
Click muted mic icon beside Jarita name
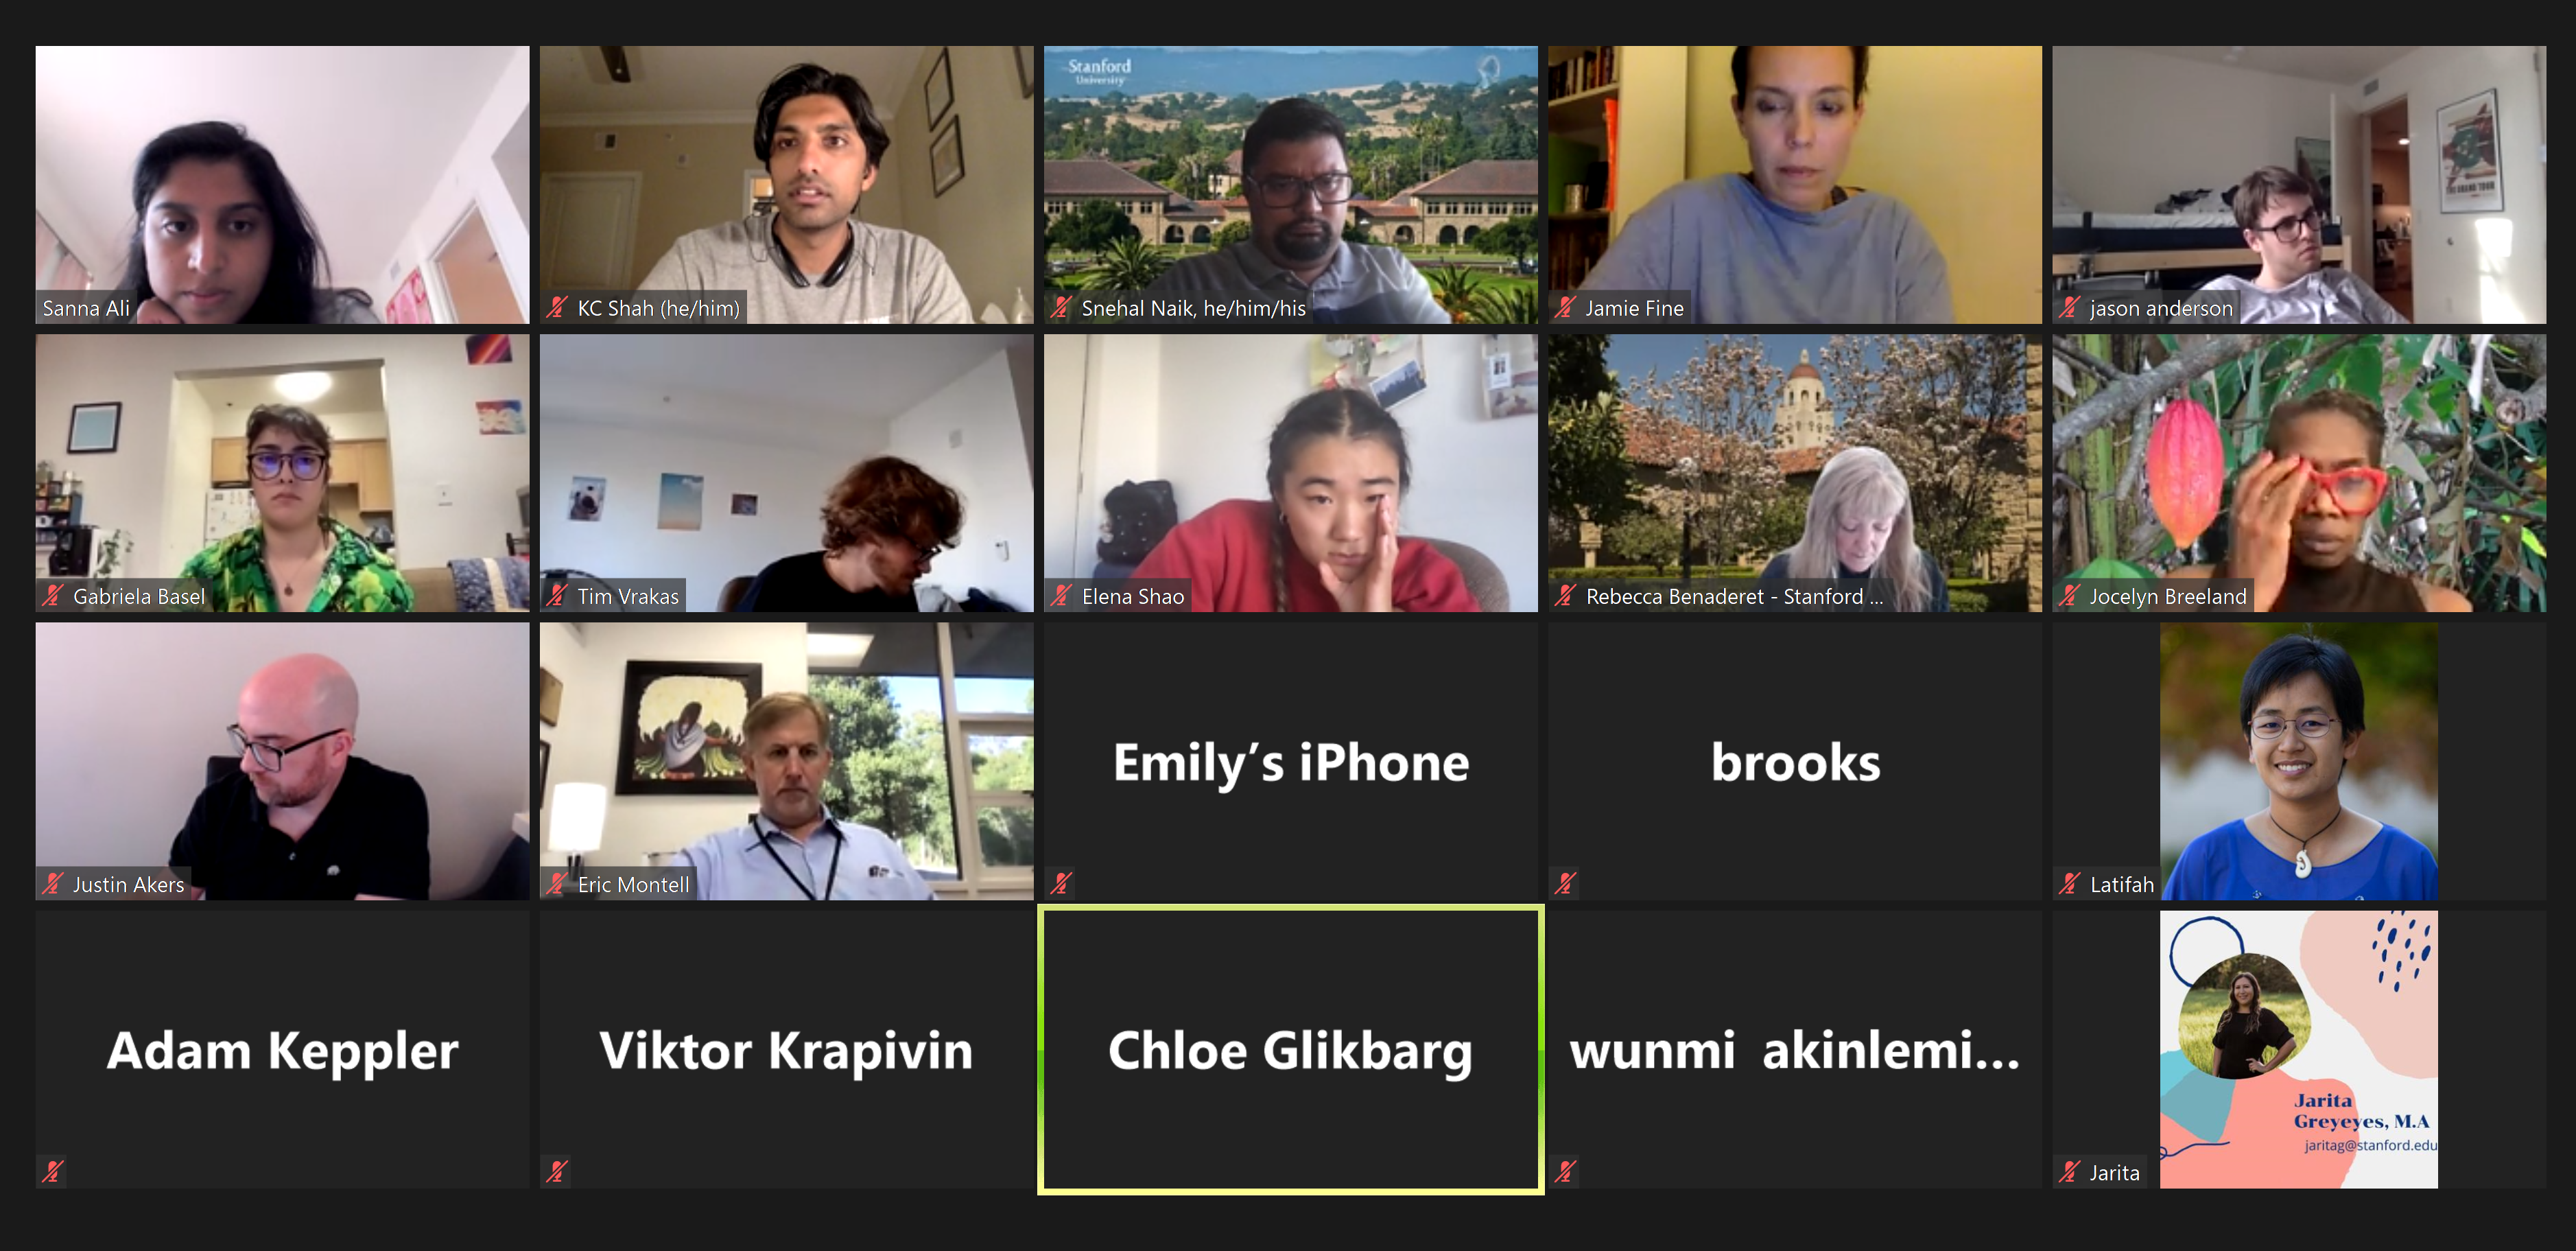pos(2069,1172)
